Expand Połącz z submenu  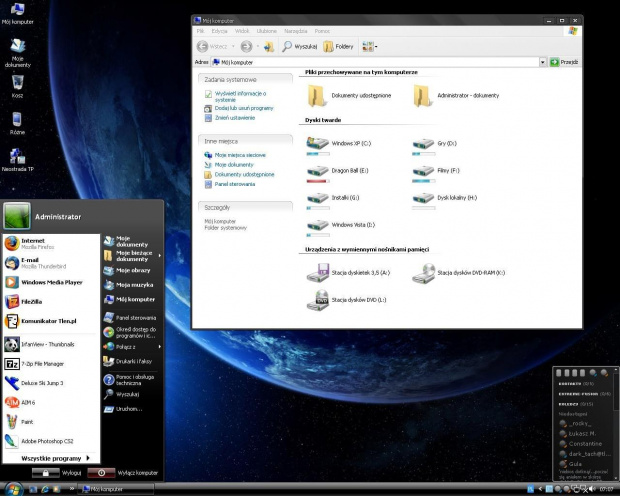point(132,347)
